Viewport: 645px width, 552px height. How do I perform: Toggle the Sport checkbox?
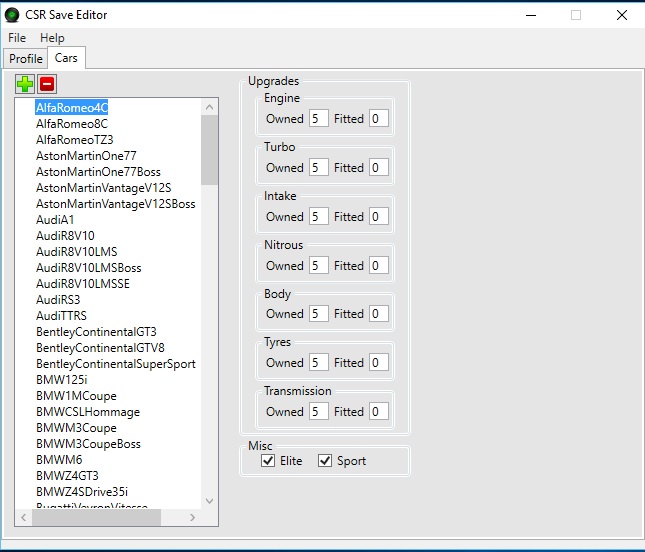click(x=325, y=461)
